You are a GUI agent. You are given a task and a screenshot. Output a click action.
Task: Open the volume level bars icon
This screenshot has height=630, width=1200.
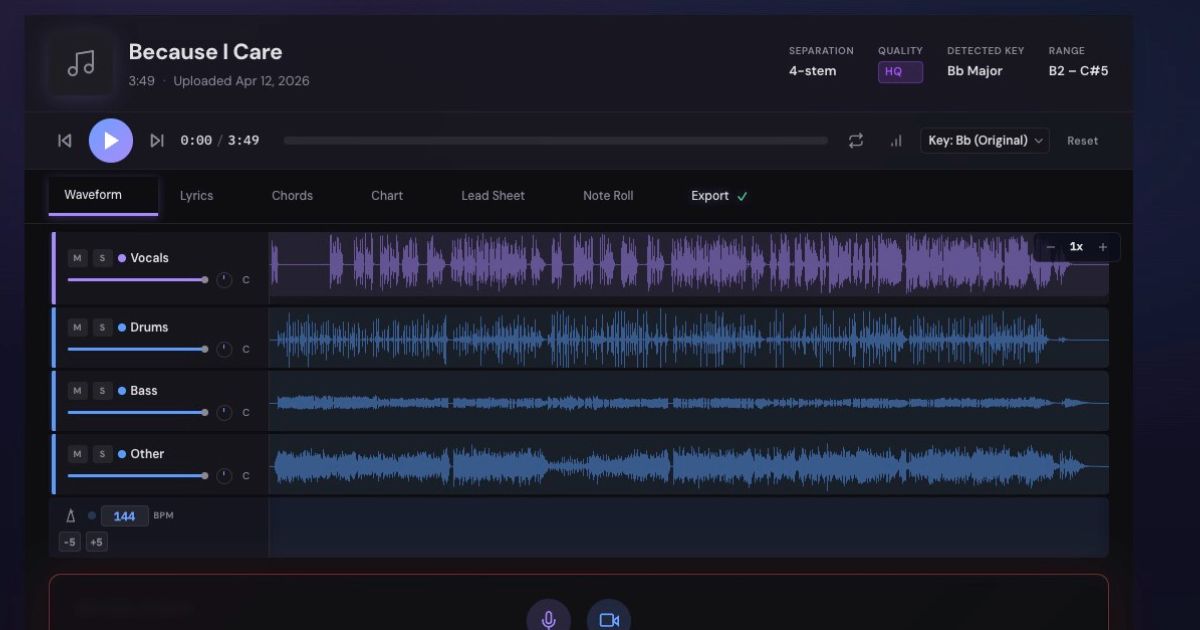896,141
